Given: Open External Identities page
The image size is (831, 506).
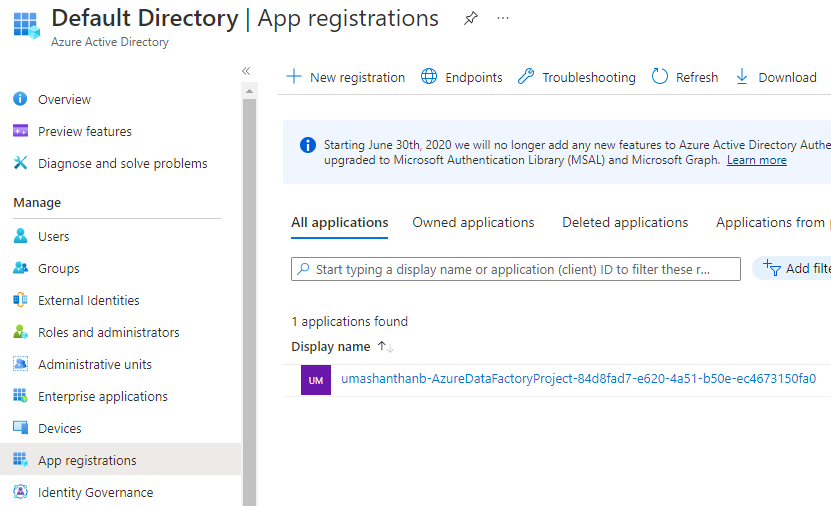Looking at the screenshot, I should [89, 300].
